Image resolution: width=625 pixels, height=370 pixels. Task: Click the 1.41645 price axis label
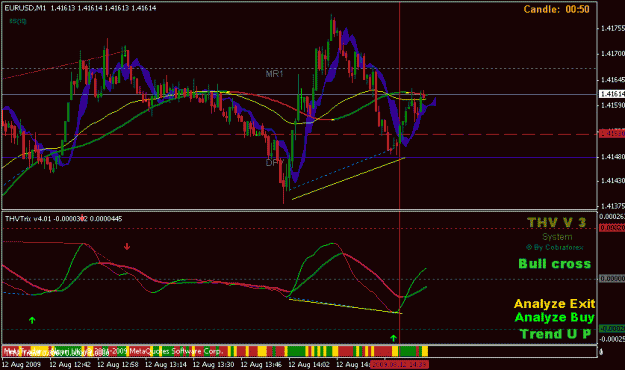coord(613,80)
